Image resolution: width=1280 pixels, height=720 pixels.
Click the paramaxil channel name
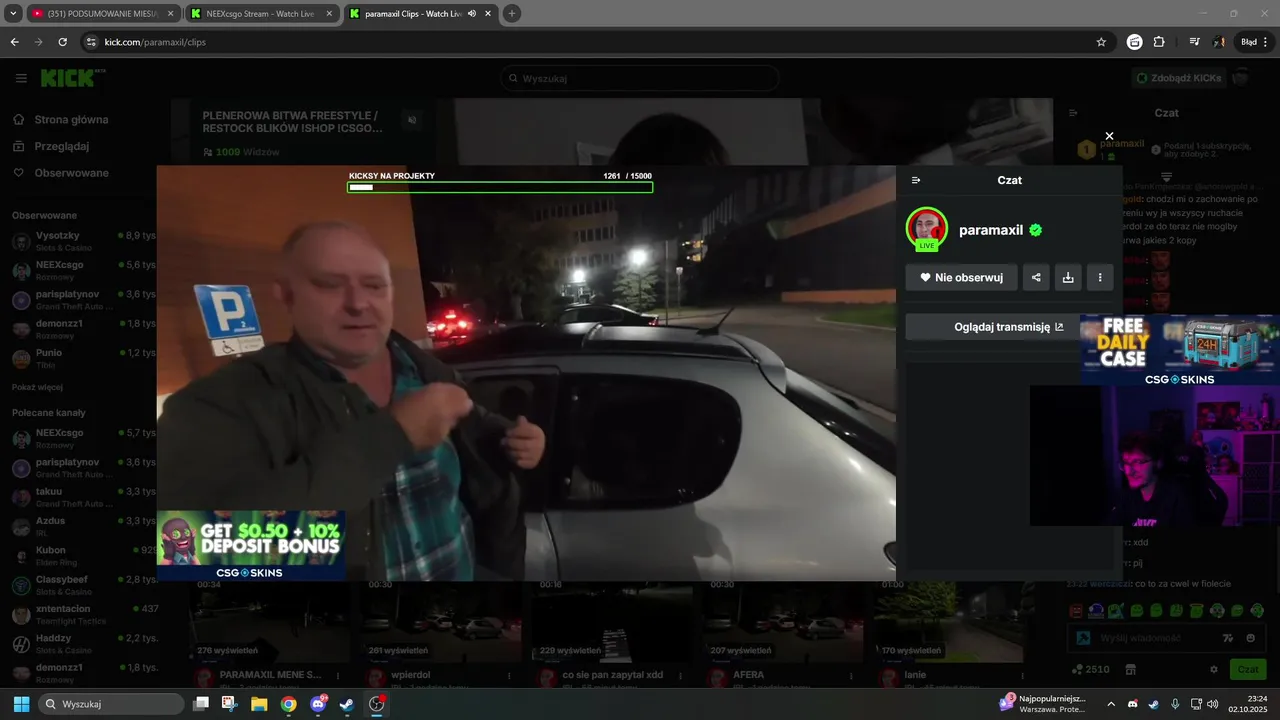point(991,230)
